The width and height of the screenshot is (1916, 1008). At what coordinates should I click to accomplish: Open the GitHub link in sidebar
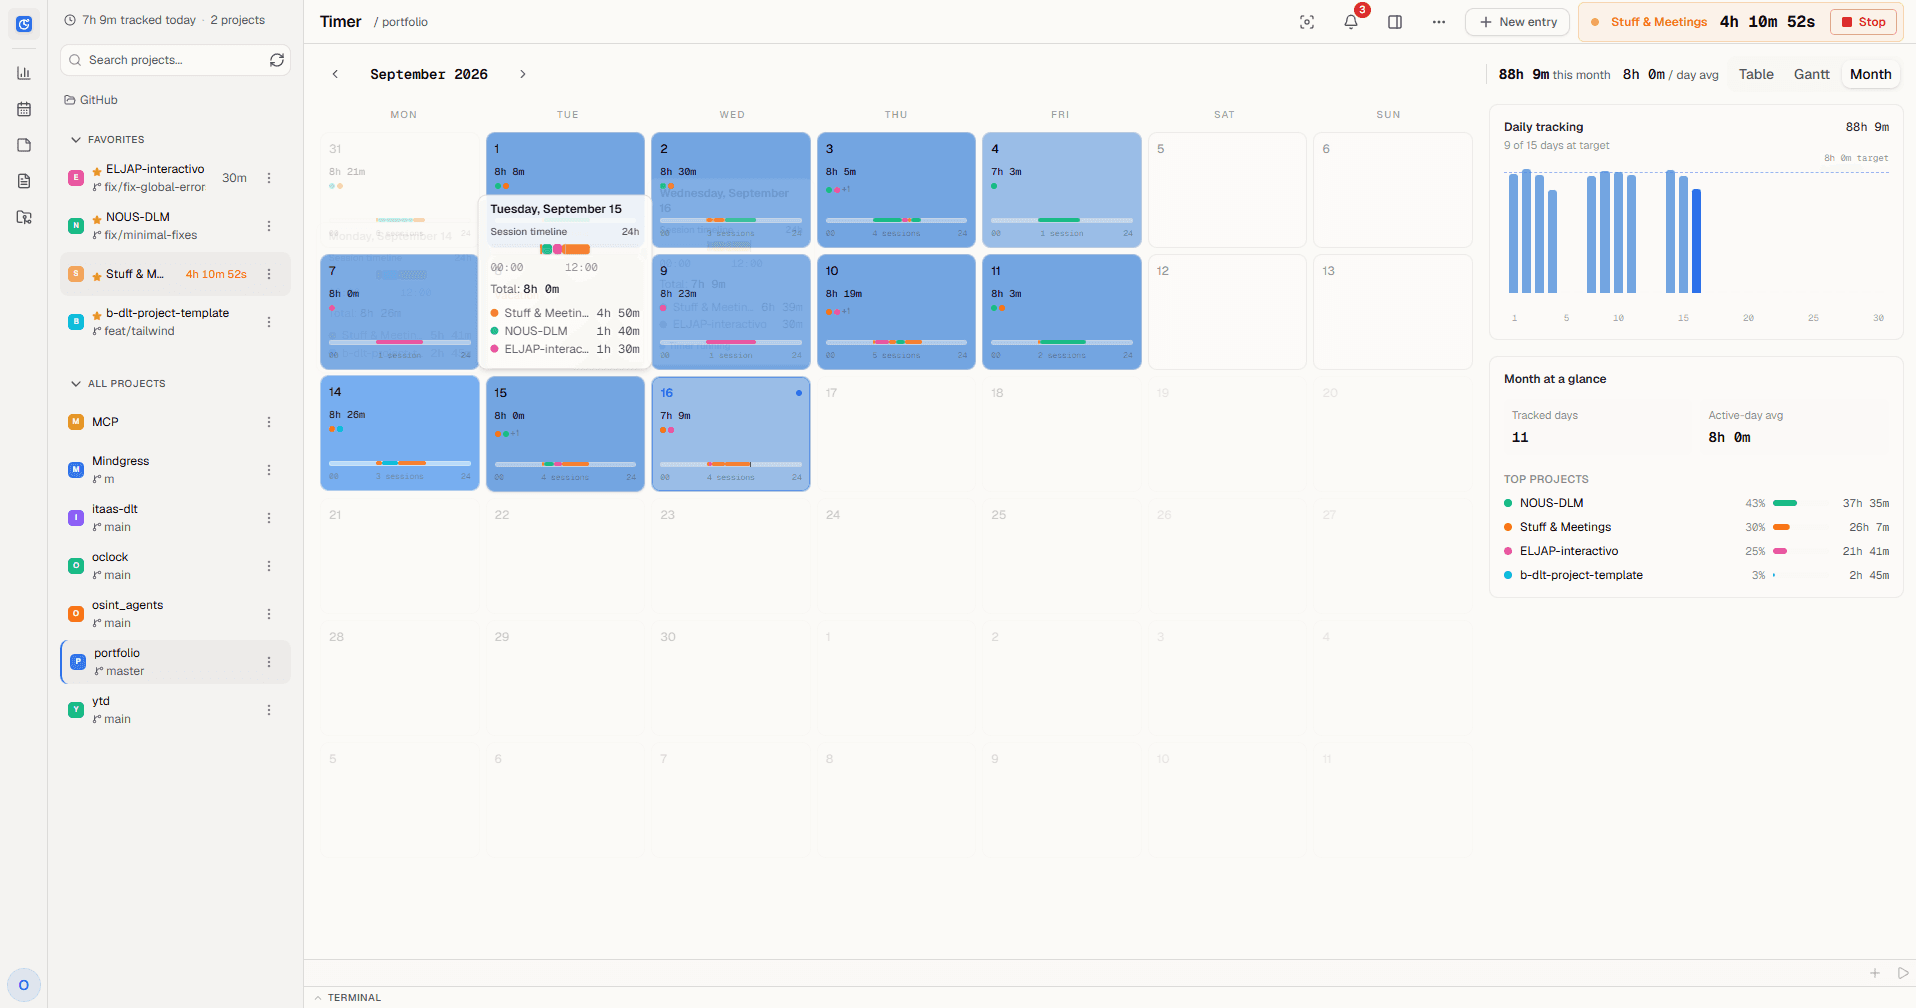point(91,100)
